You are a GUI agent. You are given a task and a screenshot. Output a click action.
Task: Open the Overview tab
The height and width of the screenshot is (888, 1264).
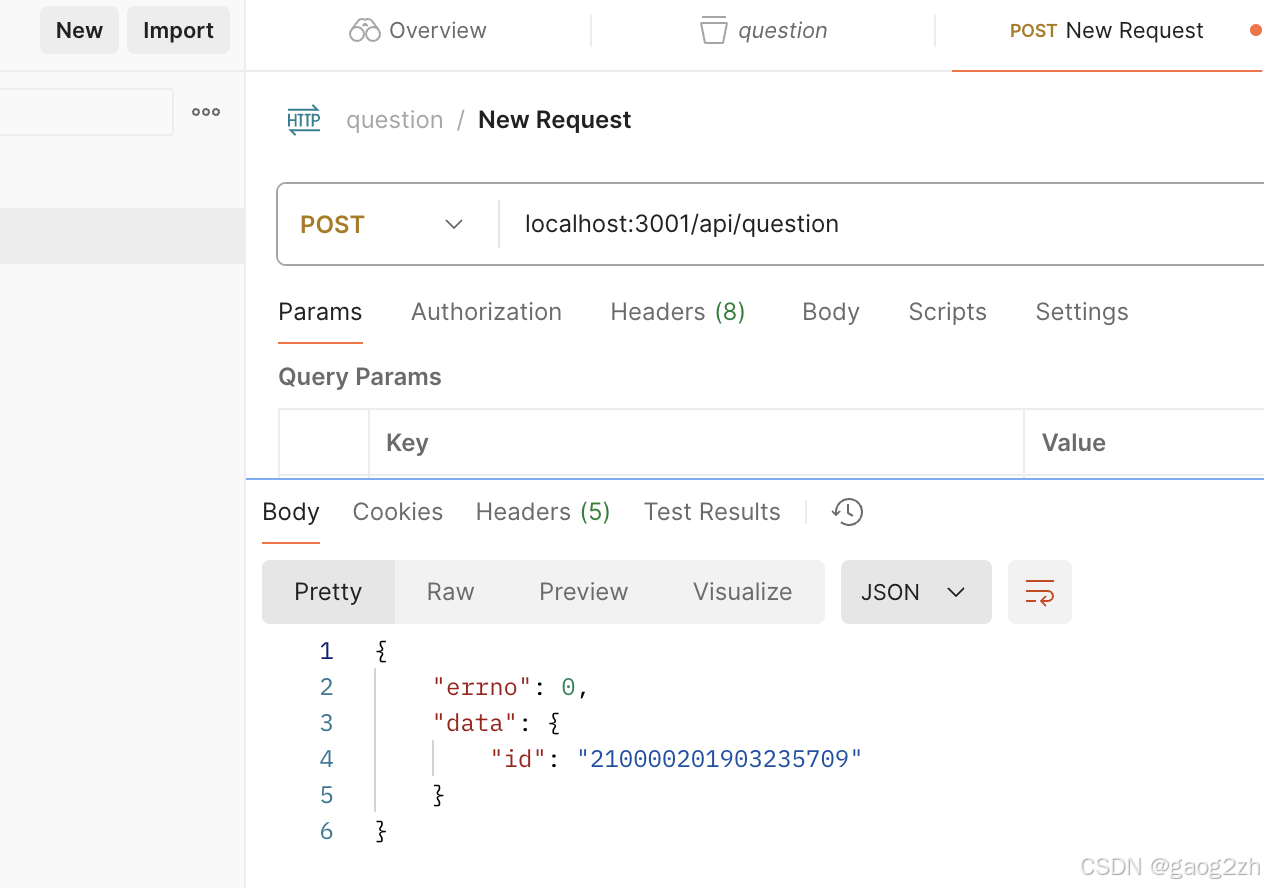(418, 30)
